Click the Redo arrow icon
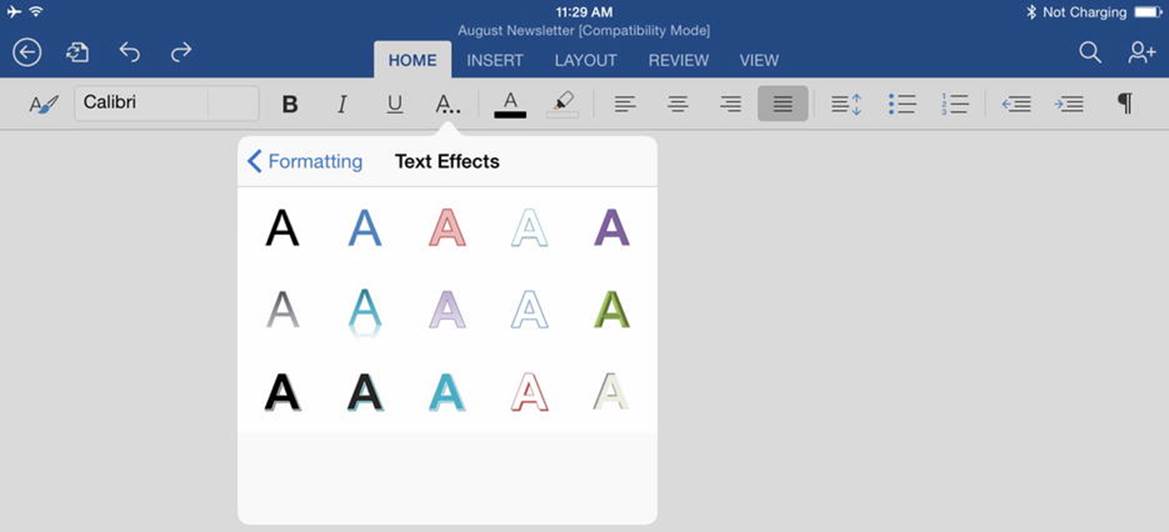This screenshot has height=532, width=1169. click(181, 51)
